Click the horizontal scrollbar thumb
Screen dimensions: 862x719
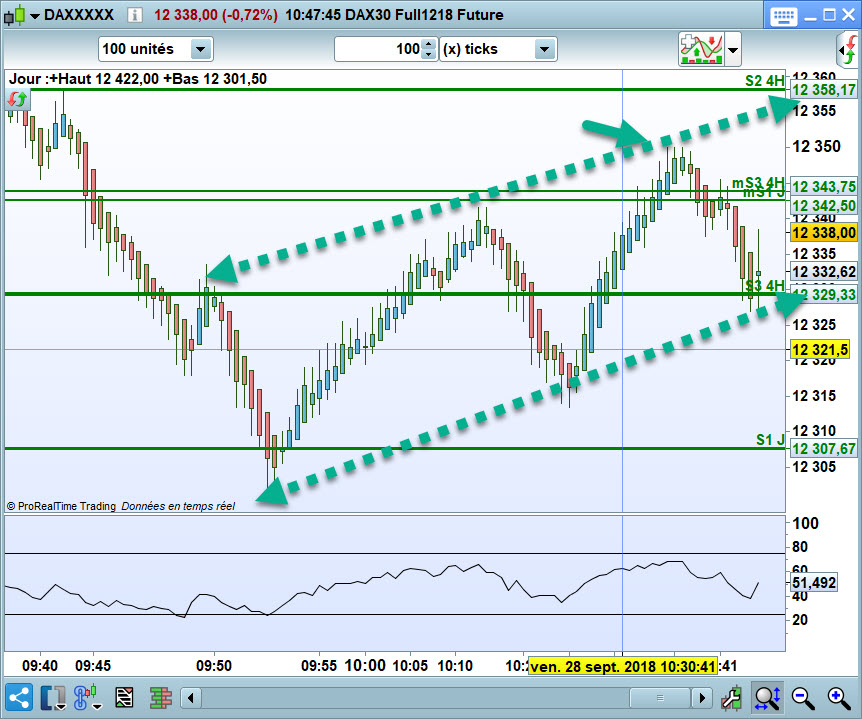click(660, 698)
